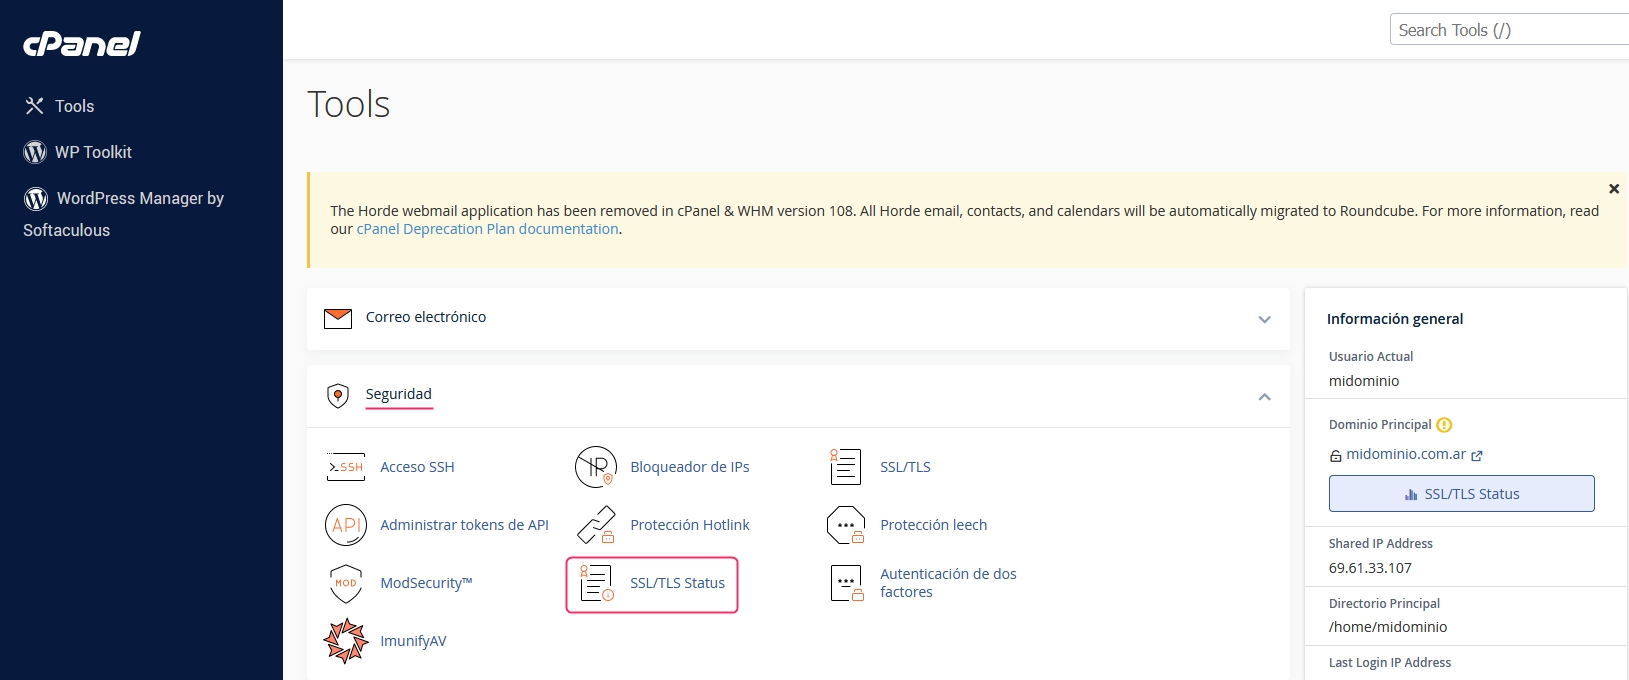Open the Acceso SSH icon
This screenshot has width=1629, height=680.
click(x=346, y=467)
